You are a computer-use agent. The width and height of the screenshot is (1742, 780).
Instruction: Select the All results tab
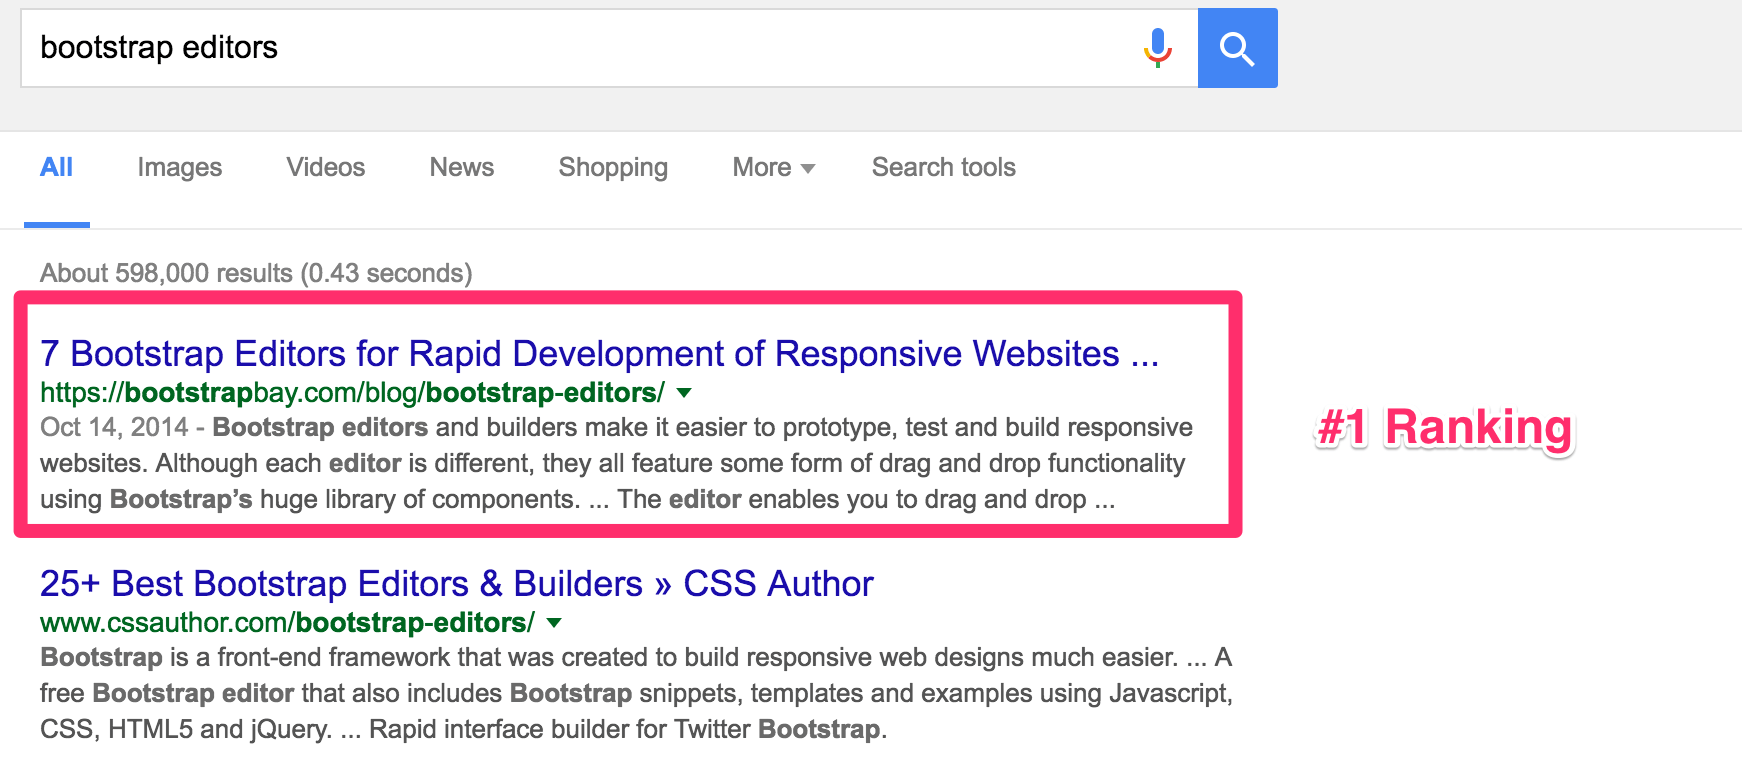pyautogui.click(x=56, y=167)
